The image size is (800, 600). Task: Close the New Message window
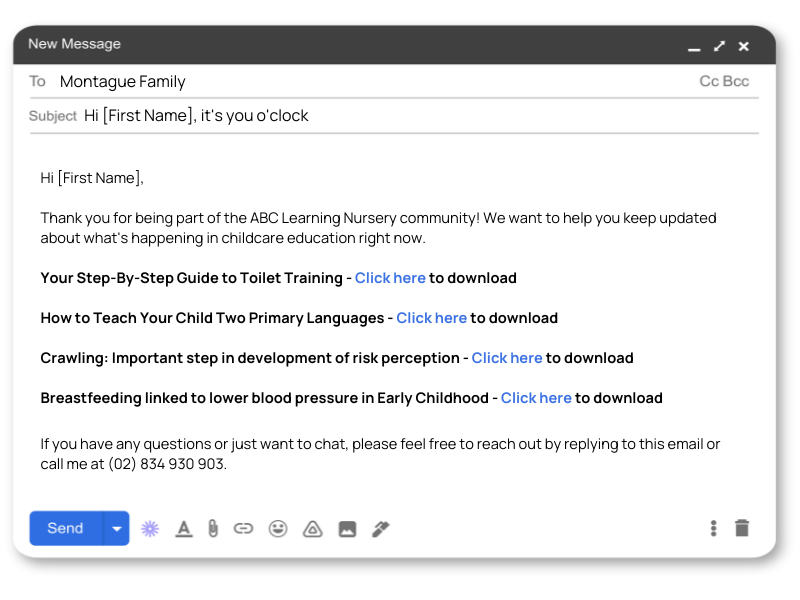744,46
